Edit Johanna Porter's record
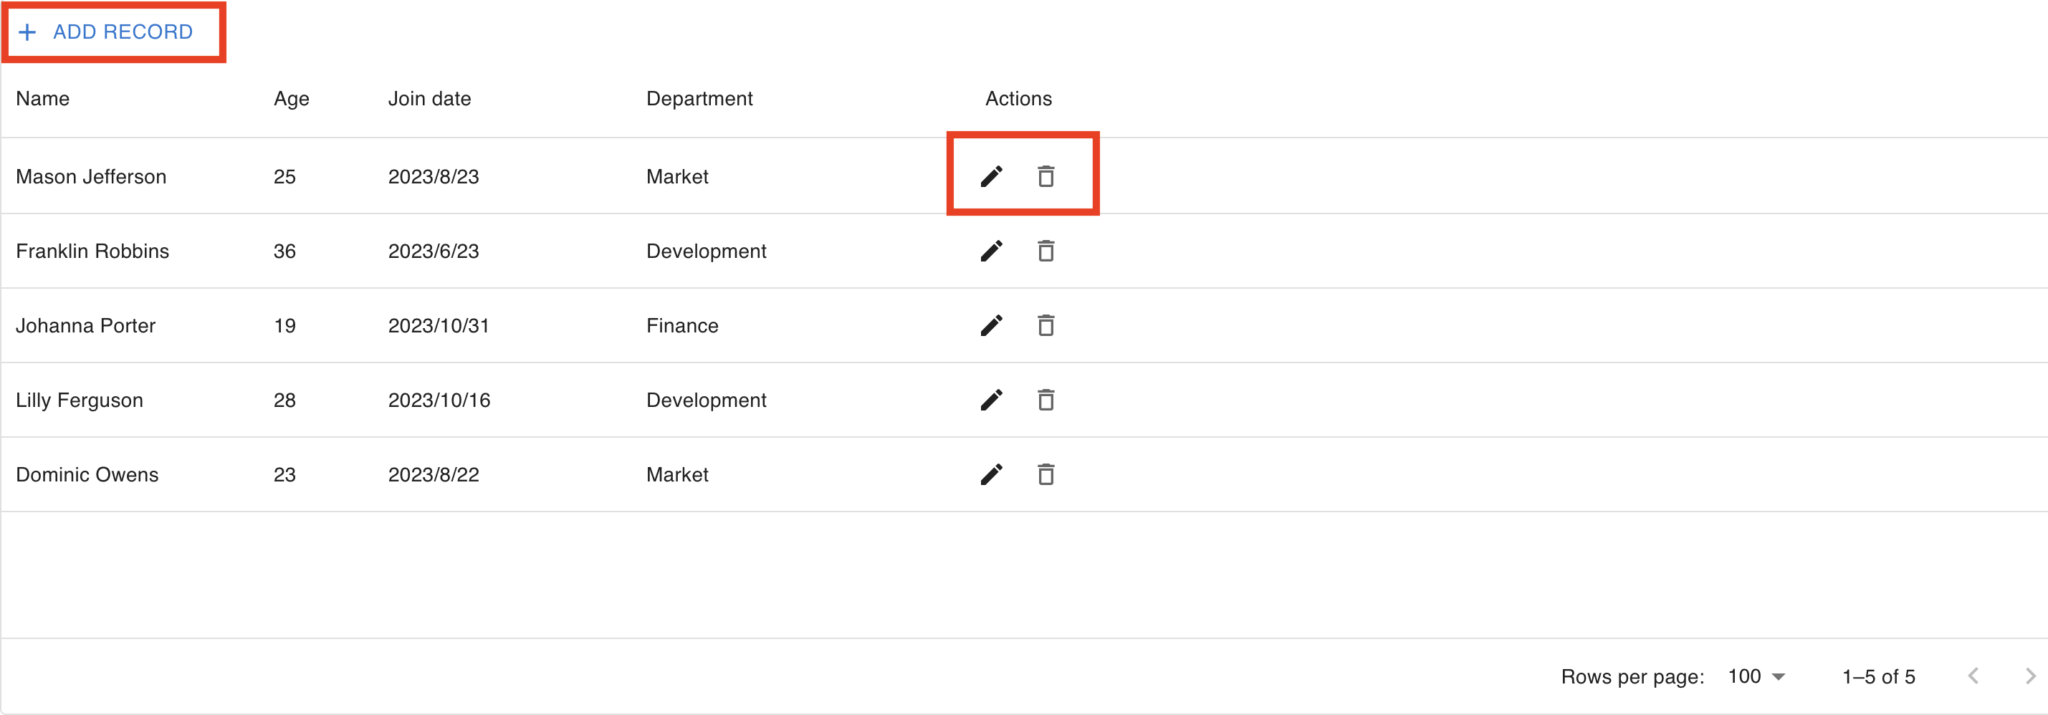Viewport: 2048px width, 715px height. point(991,326)
